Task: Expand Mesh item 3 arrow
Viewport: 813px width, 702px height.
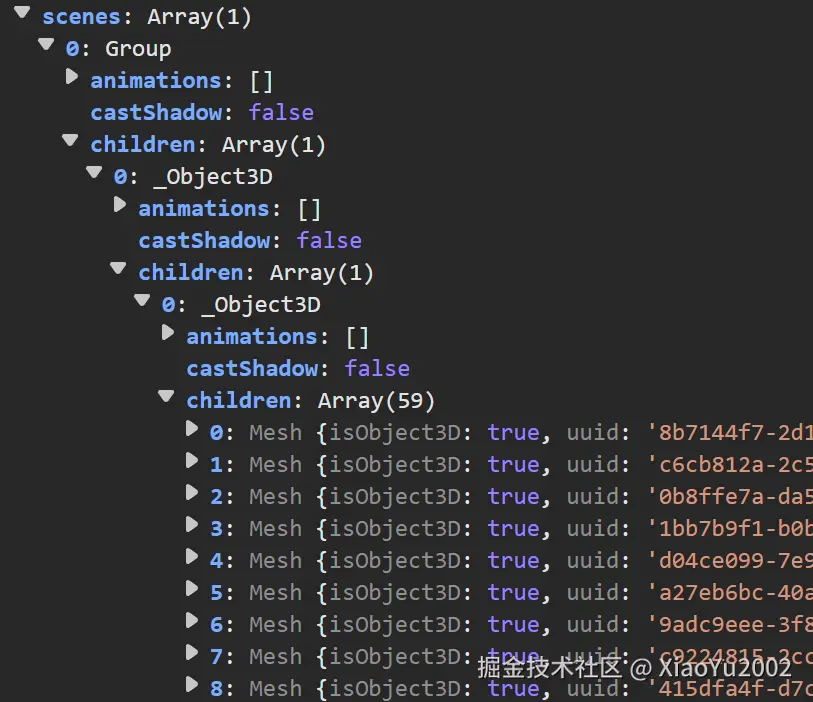Action: (x=192, y=525)
